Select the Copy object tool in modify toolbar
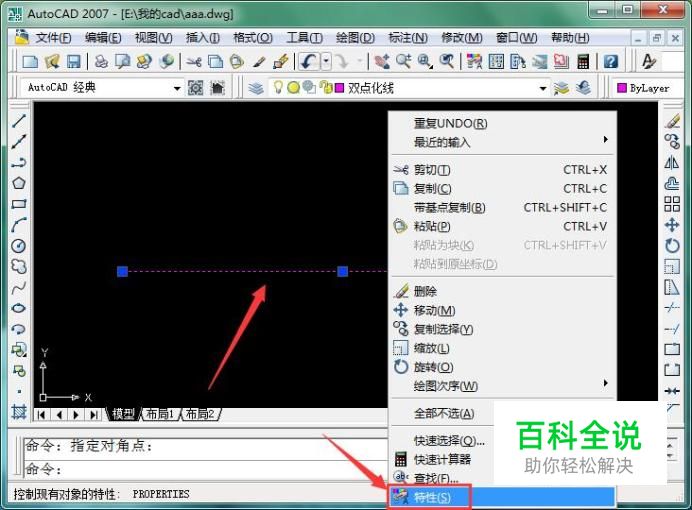This screenshot has height=510, width=692. coord(672,142)
